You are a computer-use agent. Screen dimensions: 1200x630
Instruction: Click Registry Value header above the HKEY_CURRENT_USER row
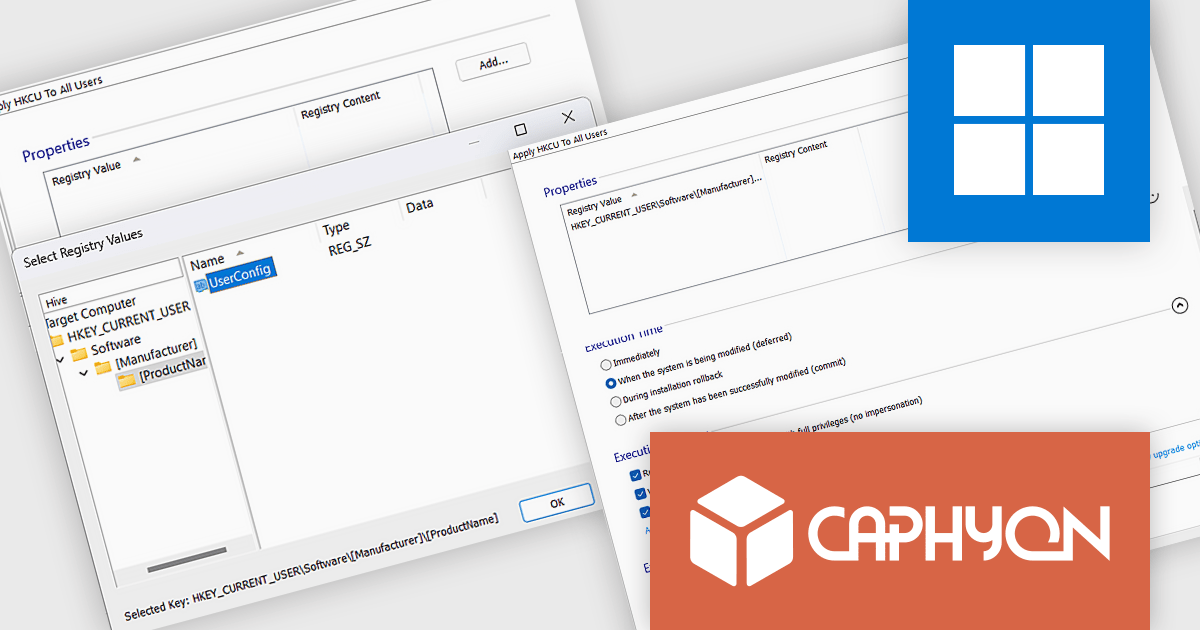(x=595, y=208)
